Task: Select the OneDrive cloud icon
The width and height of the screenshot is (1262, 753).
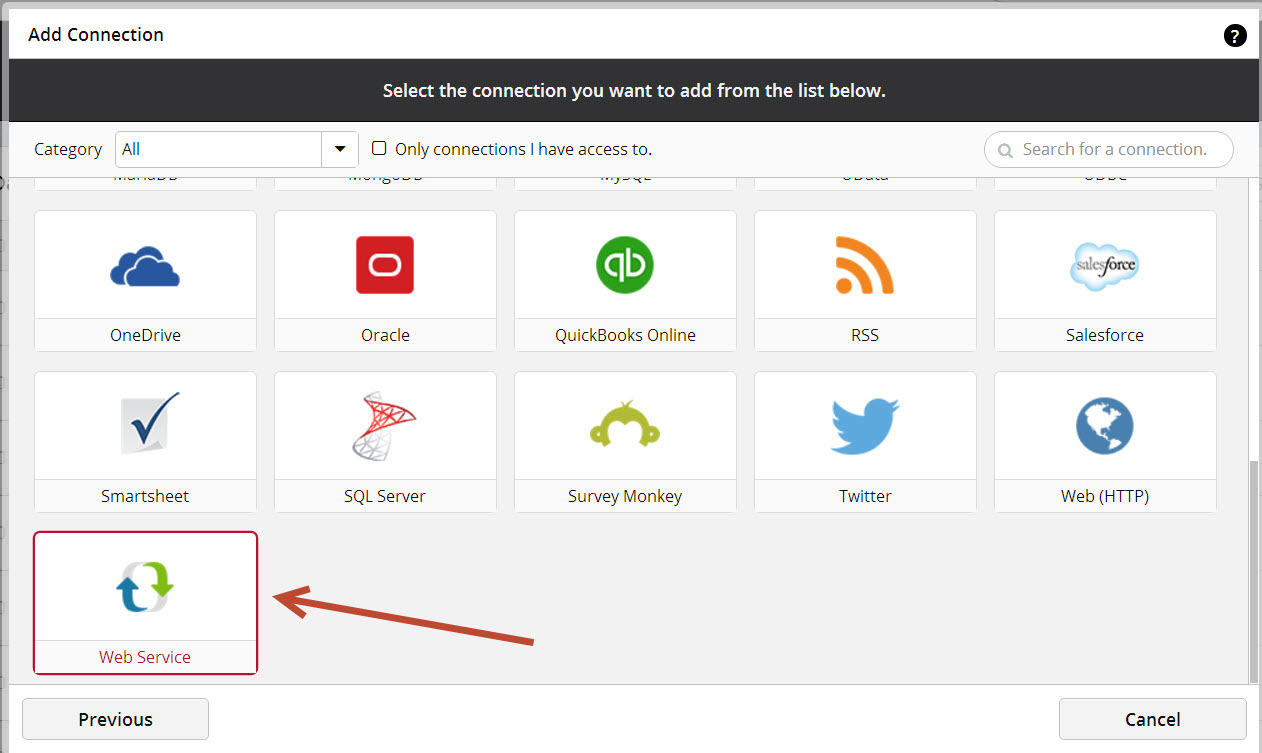Action: 145,266
